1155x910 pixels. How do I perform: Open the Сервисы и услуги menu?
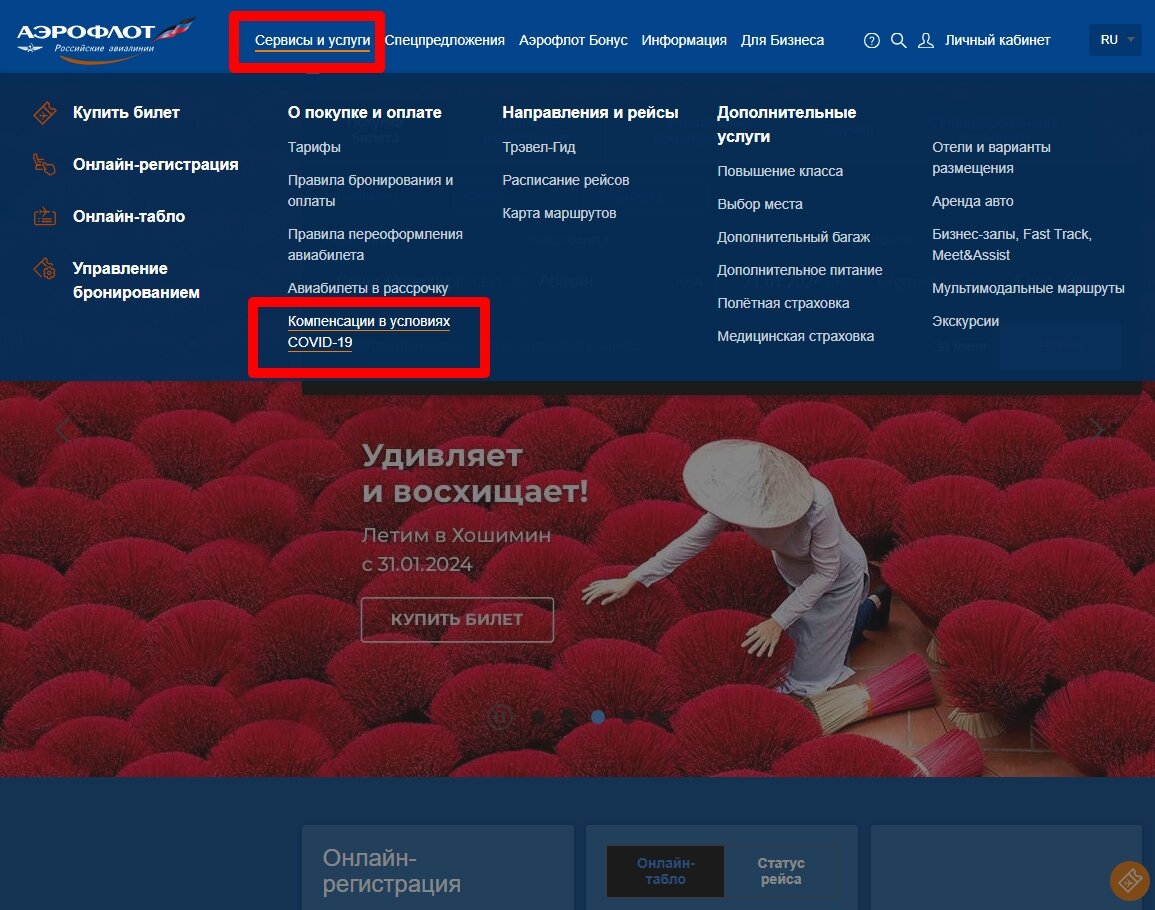[312, 41]
